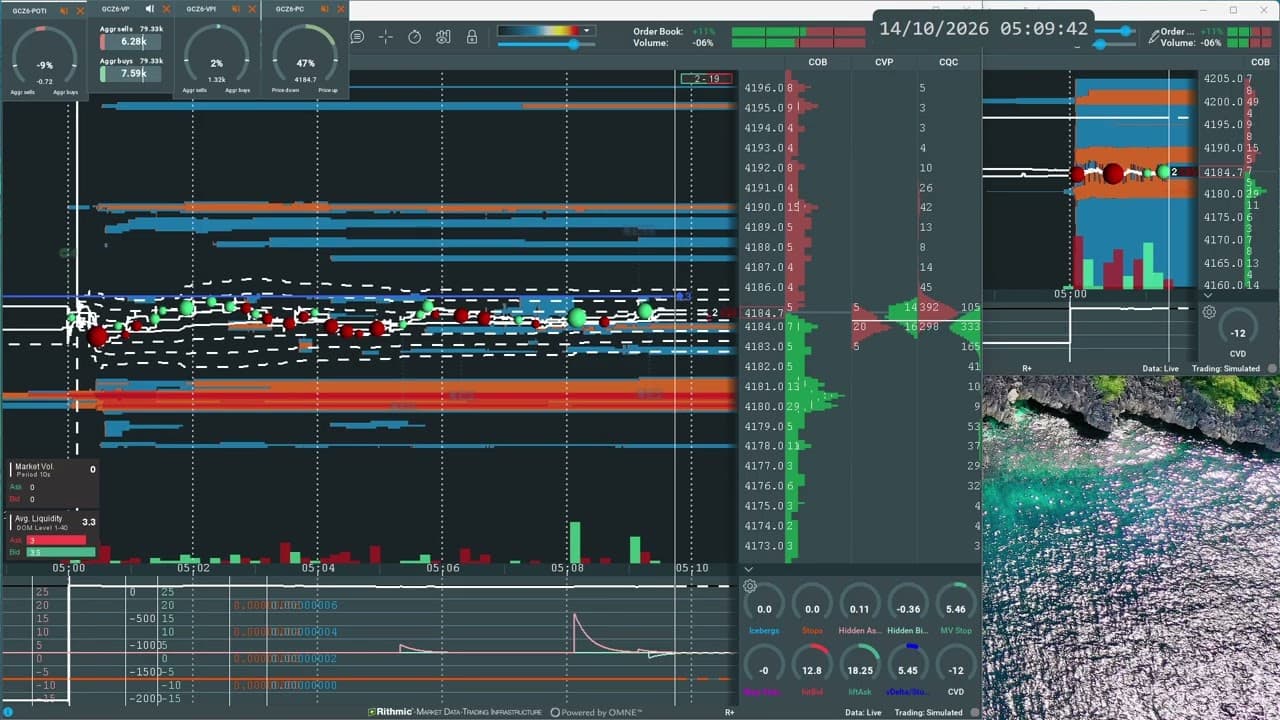Viewport: 1280px width, 720px height.
Task: Open the chat bubble comments icon
Action: coord(357,37)
